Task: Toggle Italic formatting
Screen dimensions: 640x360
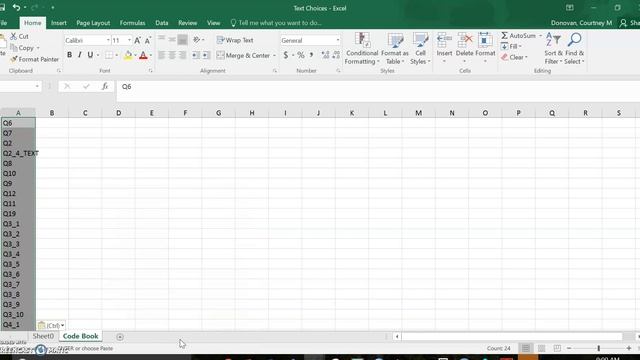Action: pyautogui.click(x=80, y=55)
